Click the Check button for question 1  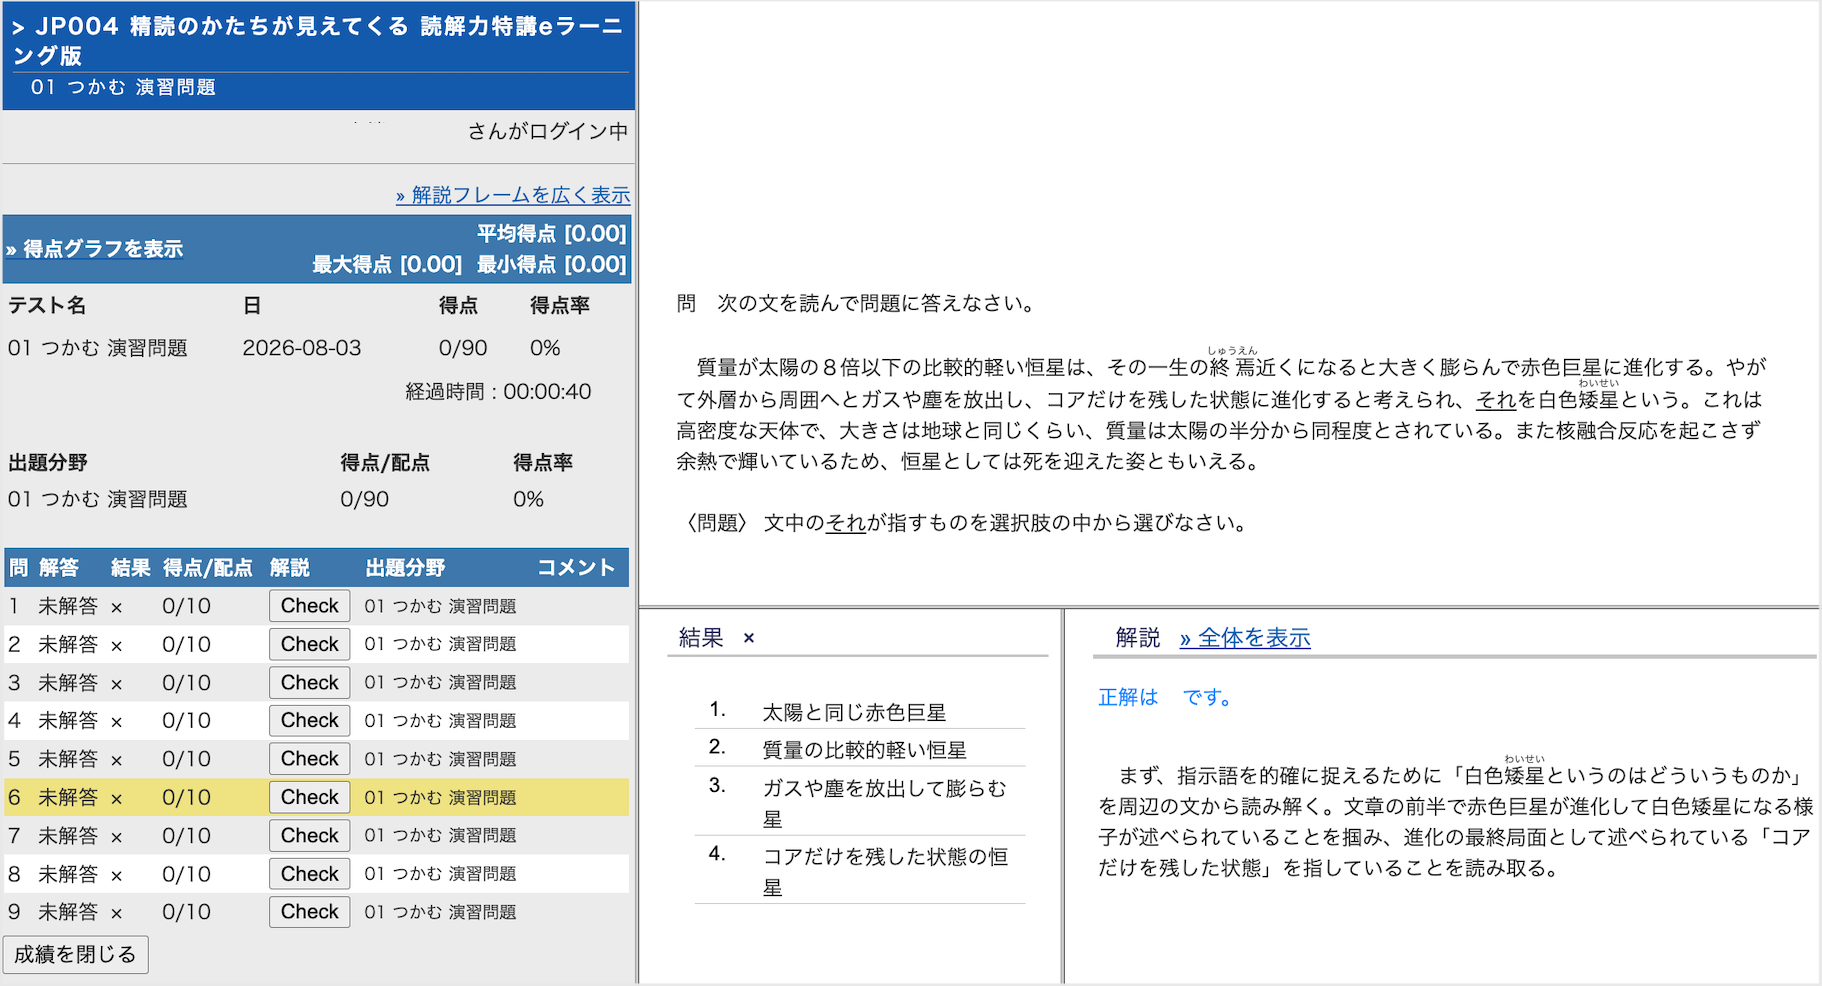[309, 606]
